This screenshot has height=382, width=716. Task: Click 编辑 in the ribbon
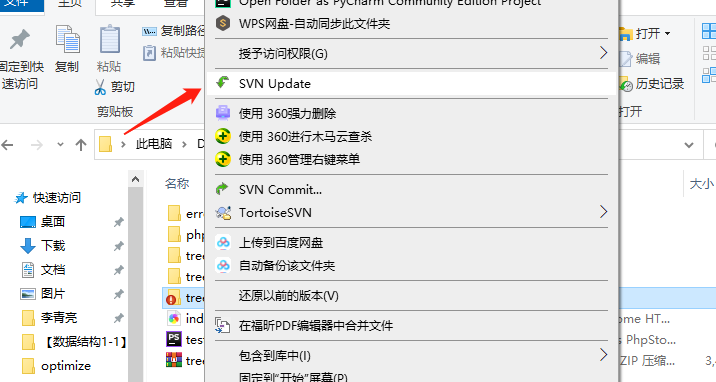639,58
